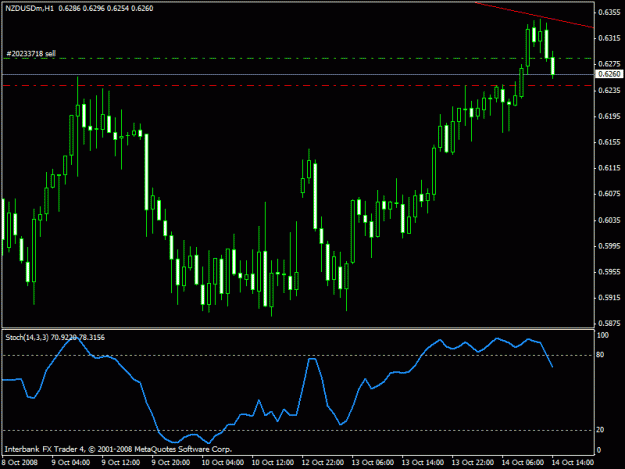Click price scale value 0.6315
This screenshot has width=625, height=469.
pyautogui.click(x=609, y=38)
